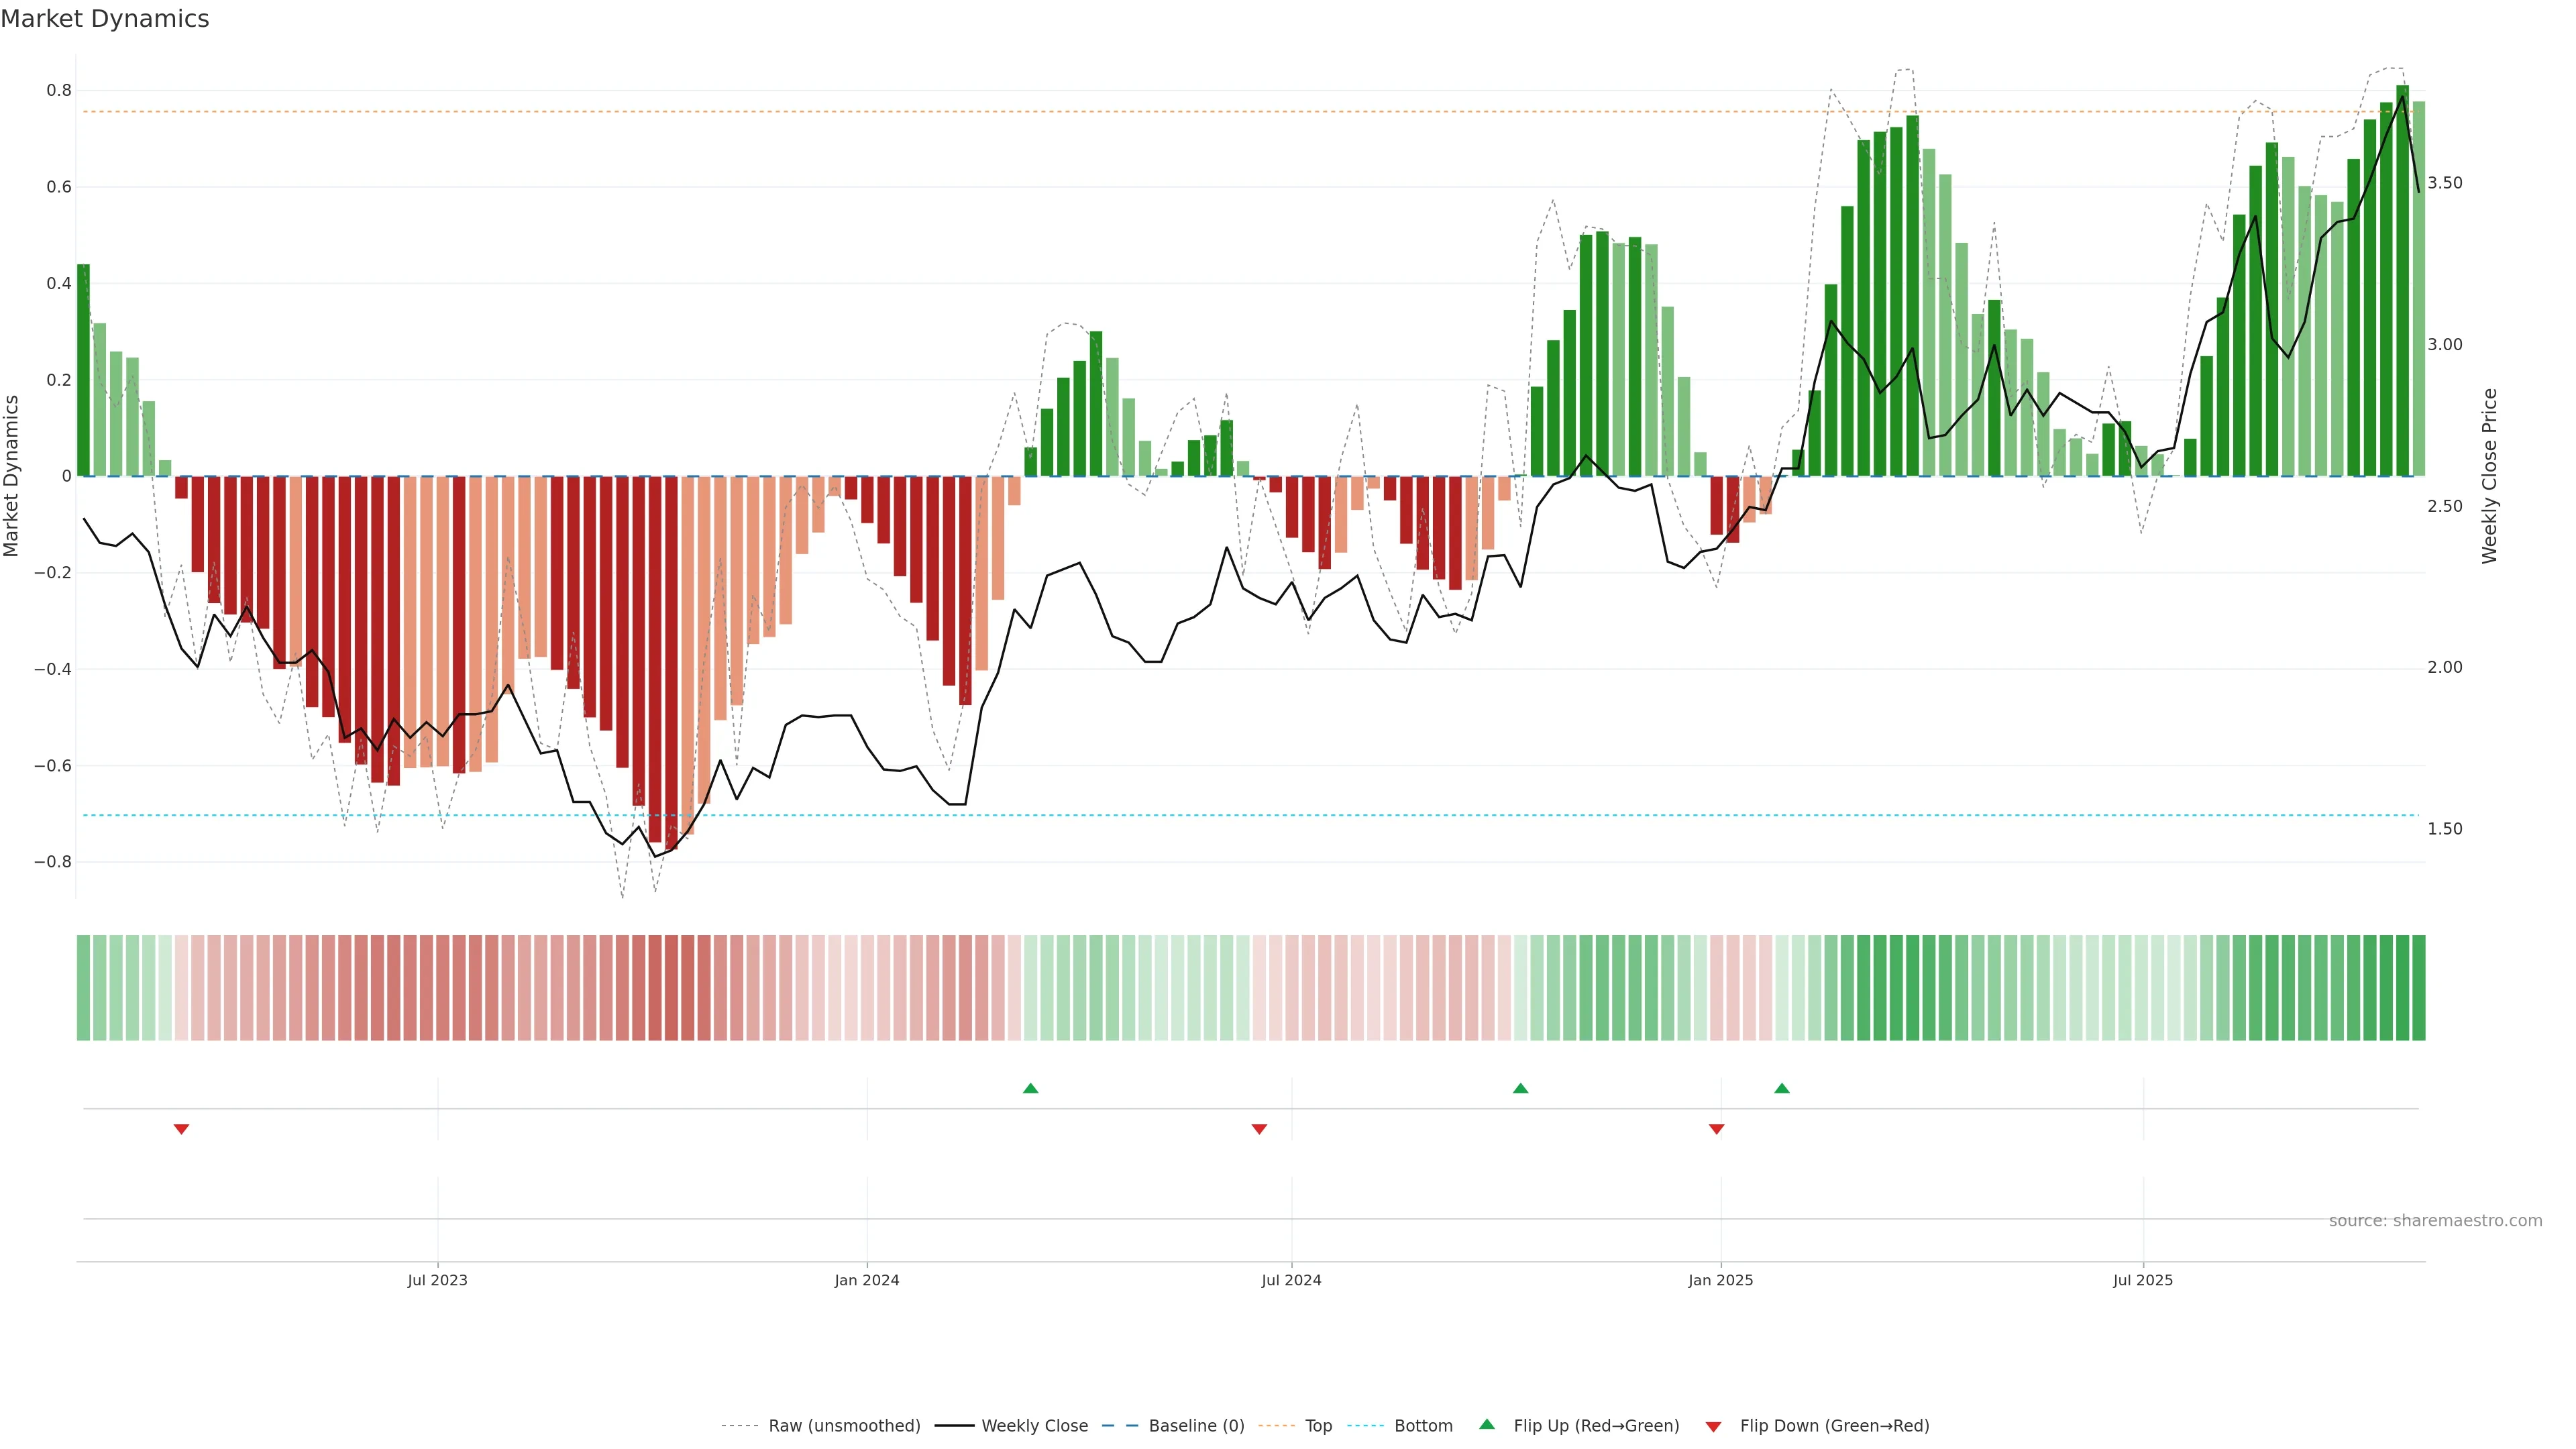
Task: Click the Flip Down red triangle legend icon
Action: [1713, 1426]
